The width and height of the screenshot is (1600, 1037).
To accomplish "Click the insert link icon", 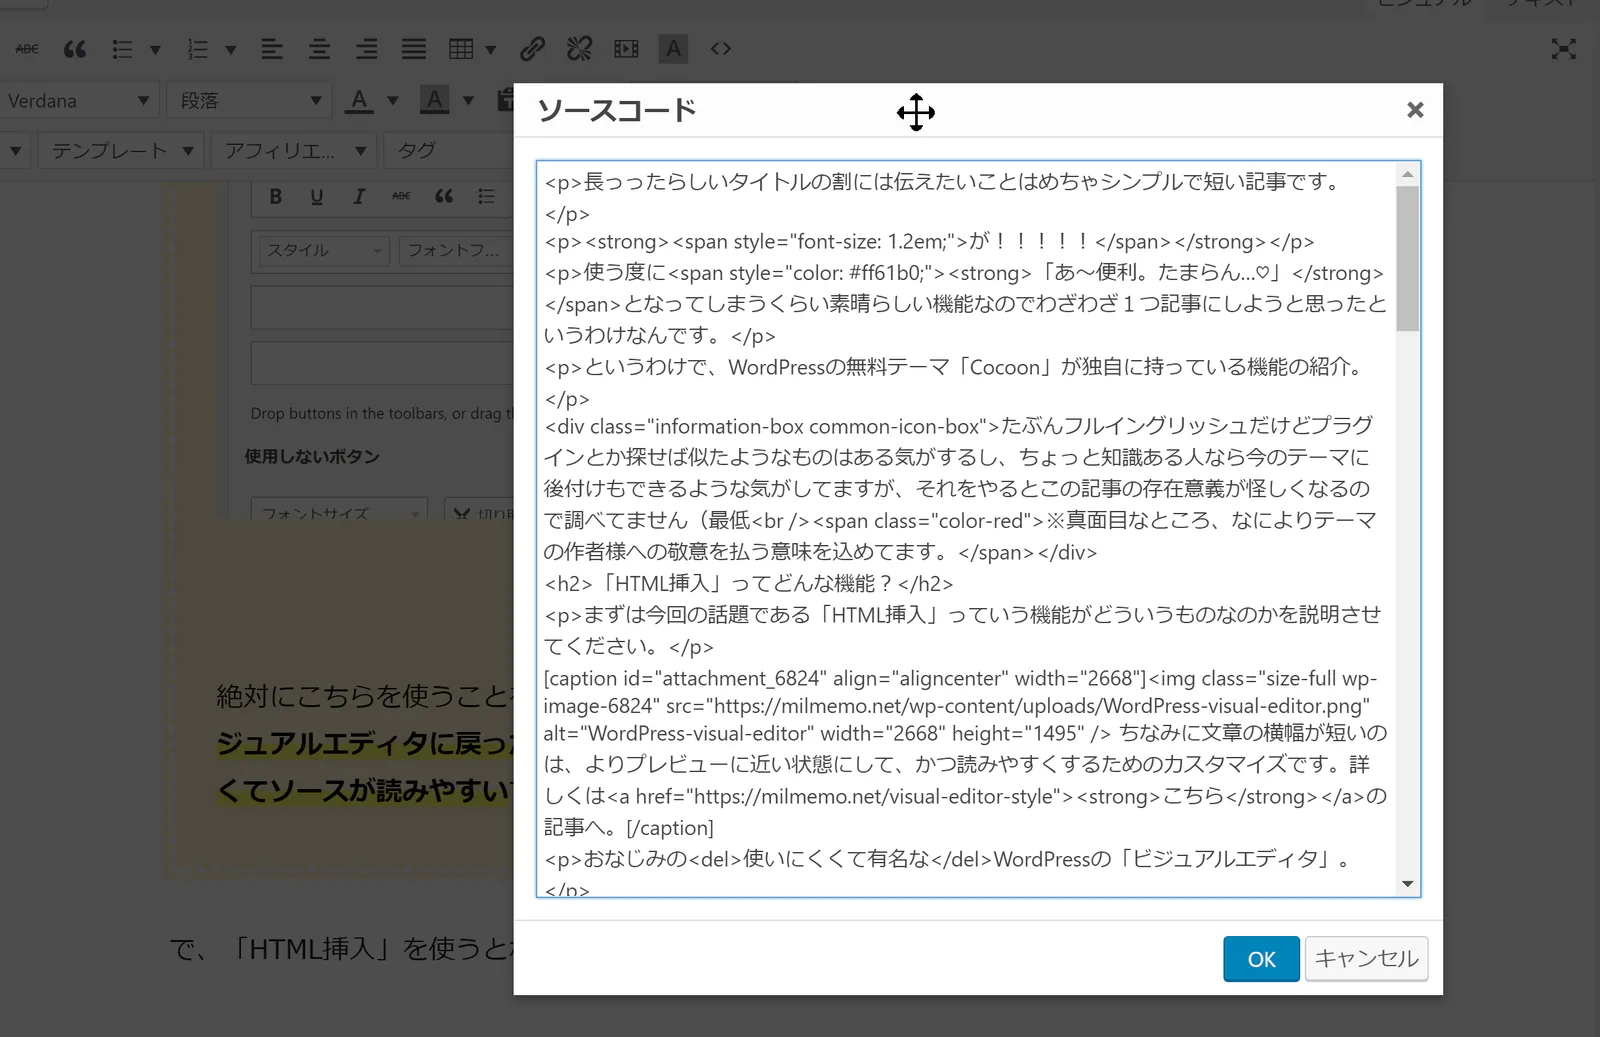I will [x=532, y=48].
